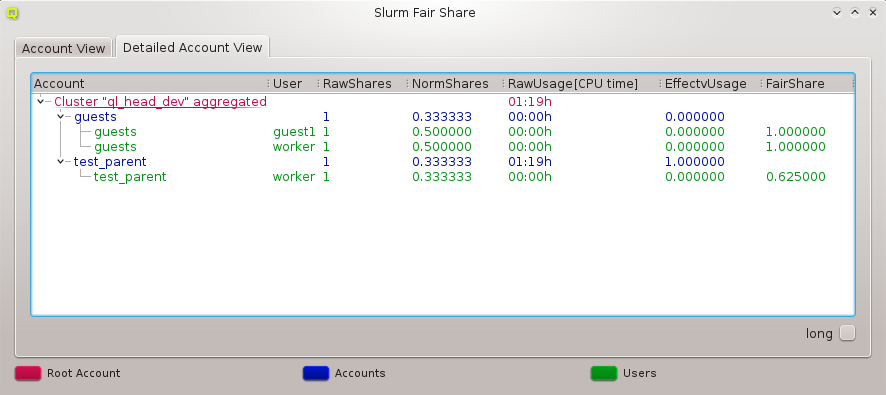Click the NormShares column header
886x395 pixels.
(x=456, y=84)
